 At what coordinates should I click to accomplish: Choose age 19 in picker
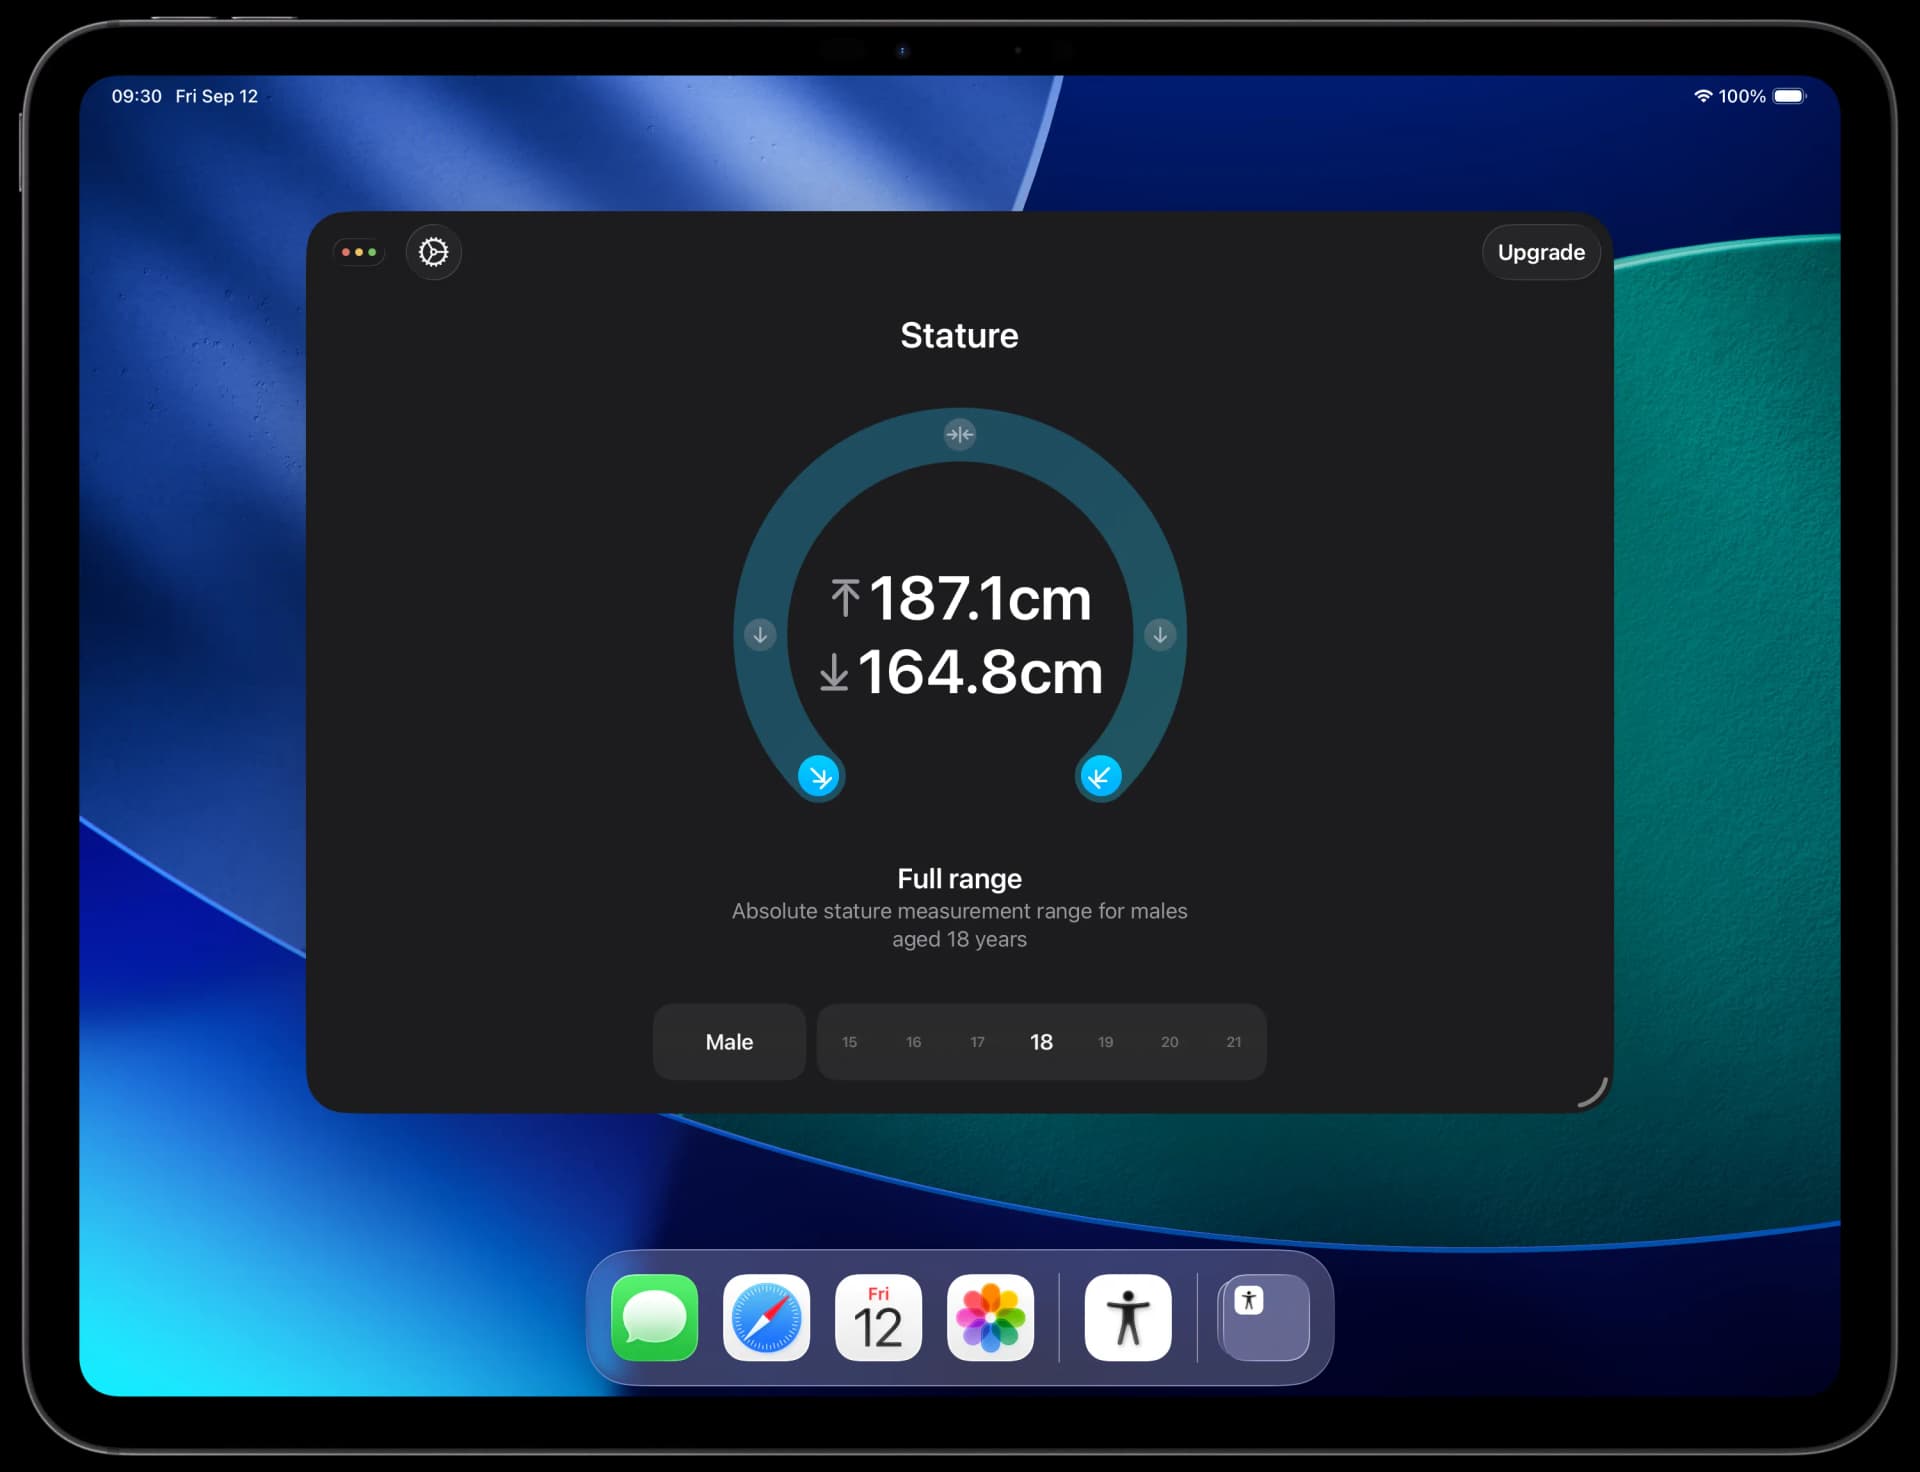(1105, 1042)
